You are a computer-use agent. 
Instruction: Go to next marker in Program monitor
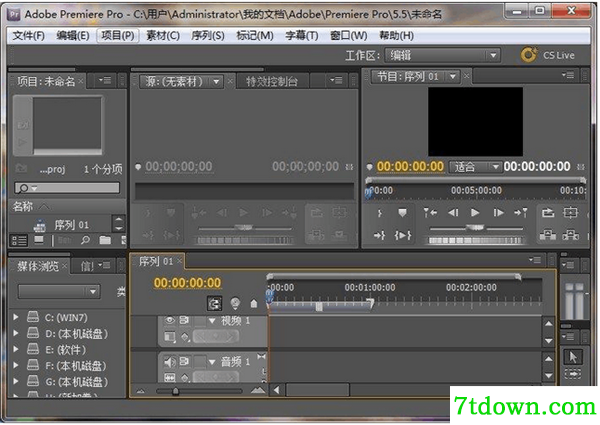pos(521,212)
